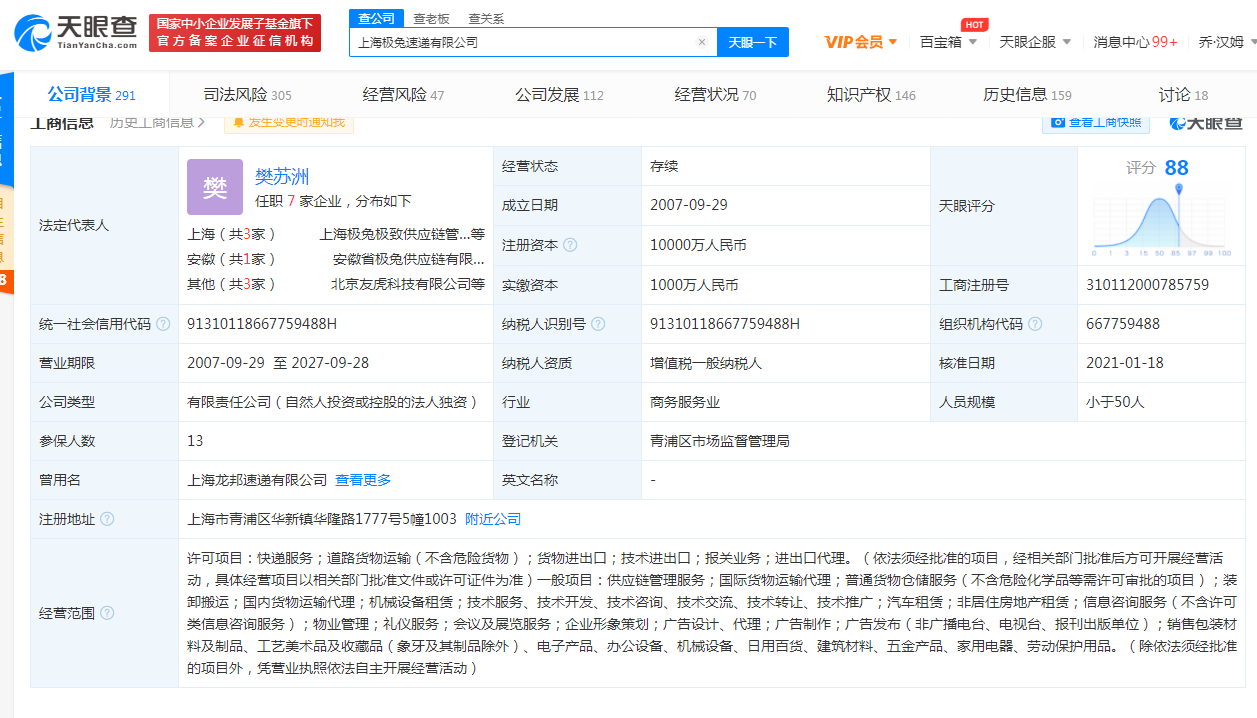Open the 天眼企服 dropdown
Image resolution: width=1257 pixels, height=718 pixels.
pyautogui.click(x=1035, y=42)
